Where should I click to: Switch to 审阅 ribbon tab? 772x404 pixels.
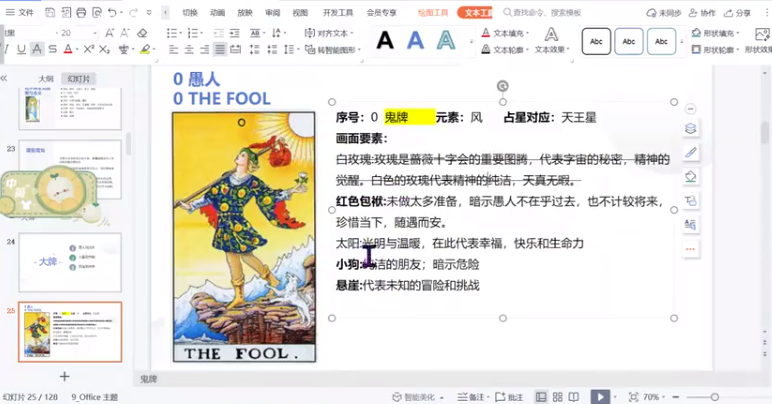(272, 12)
